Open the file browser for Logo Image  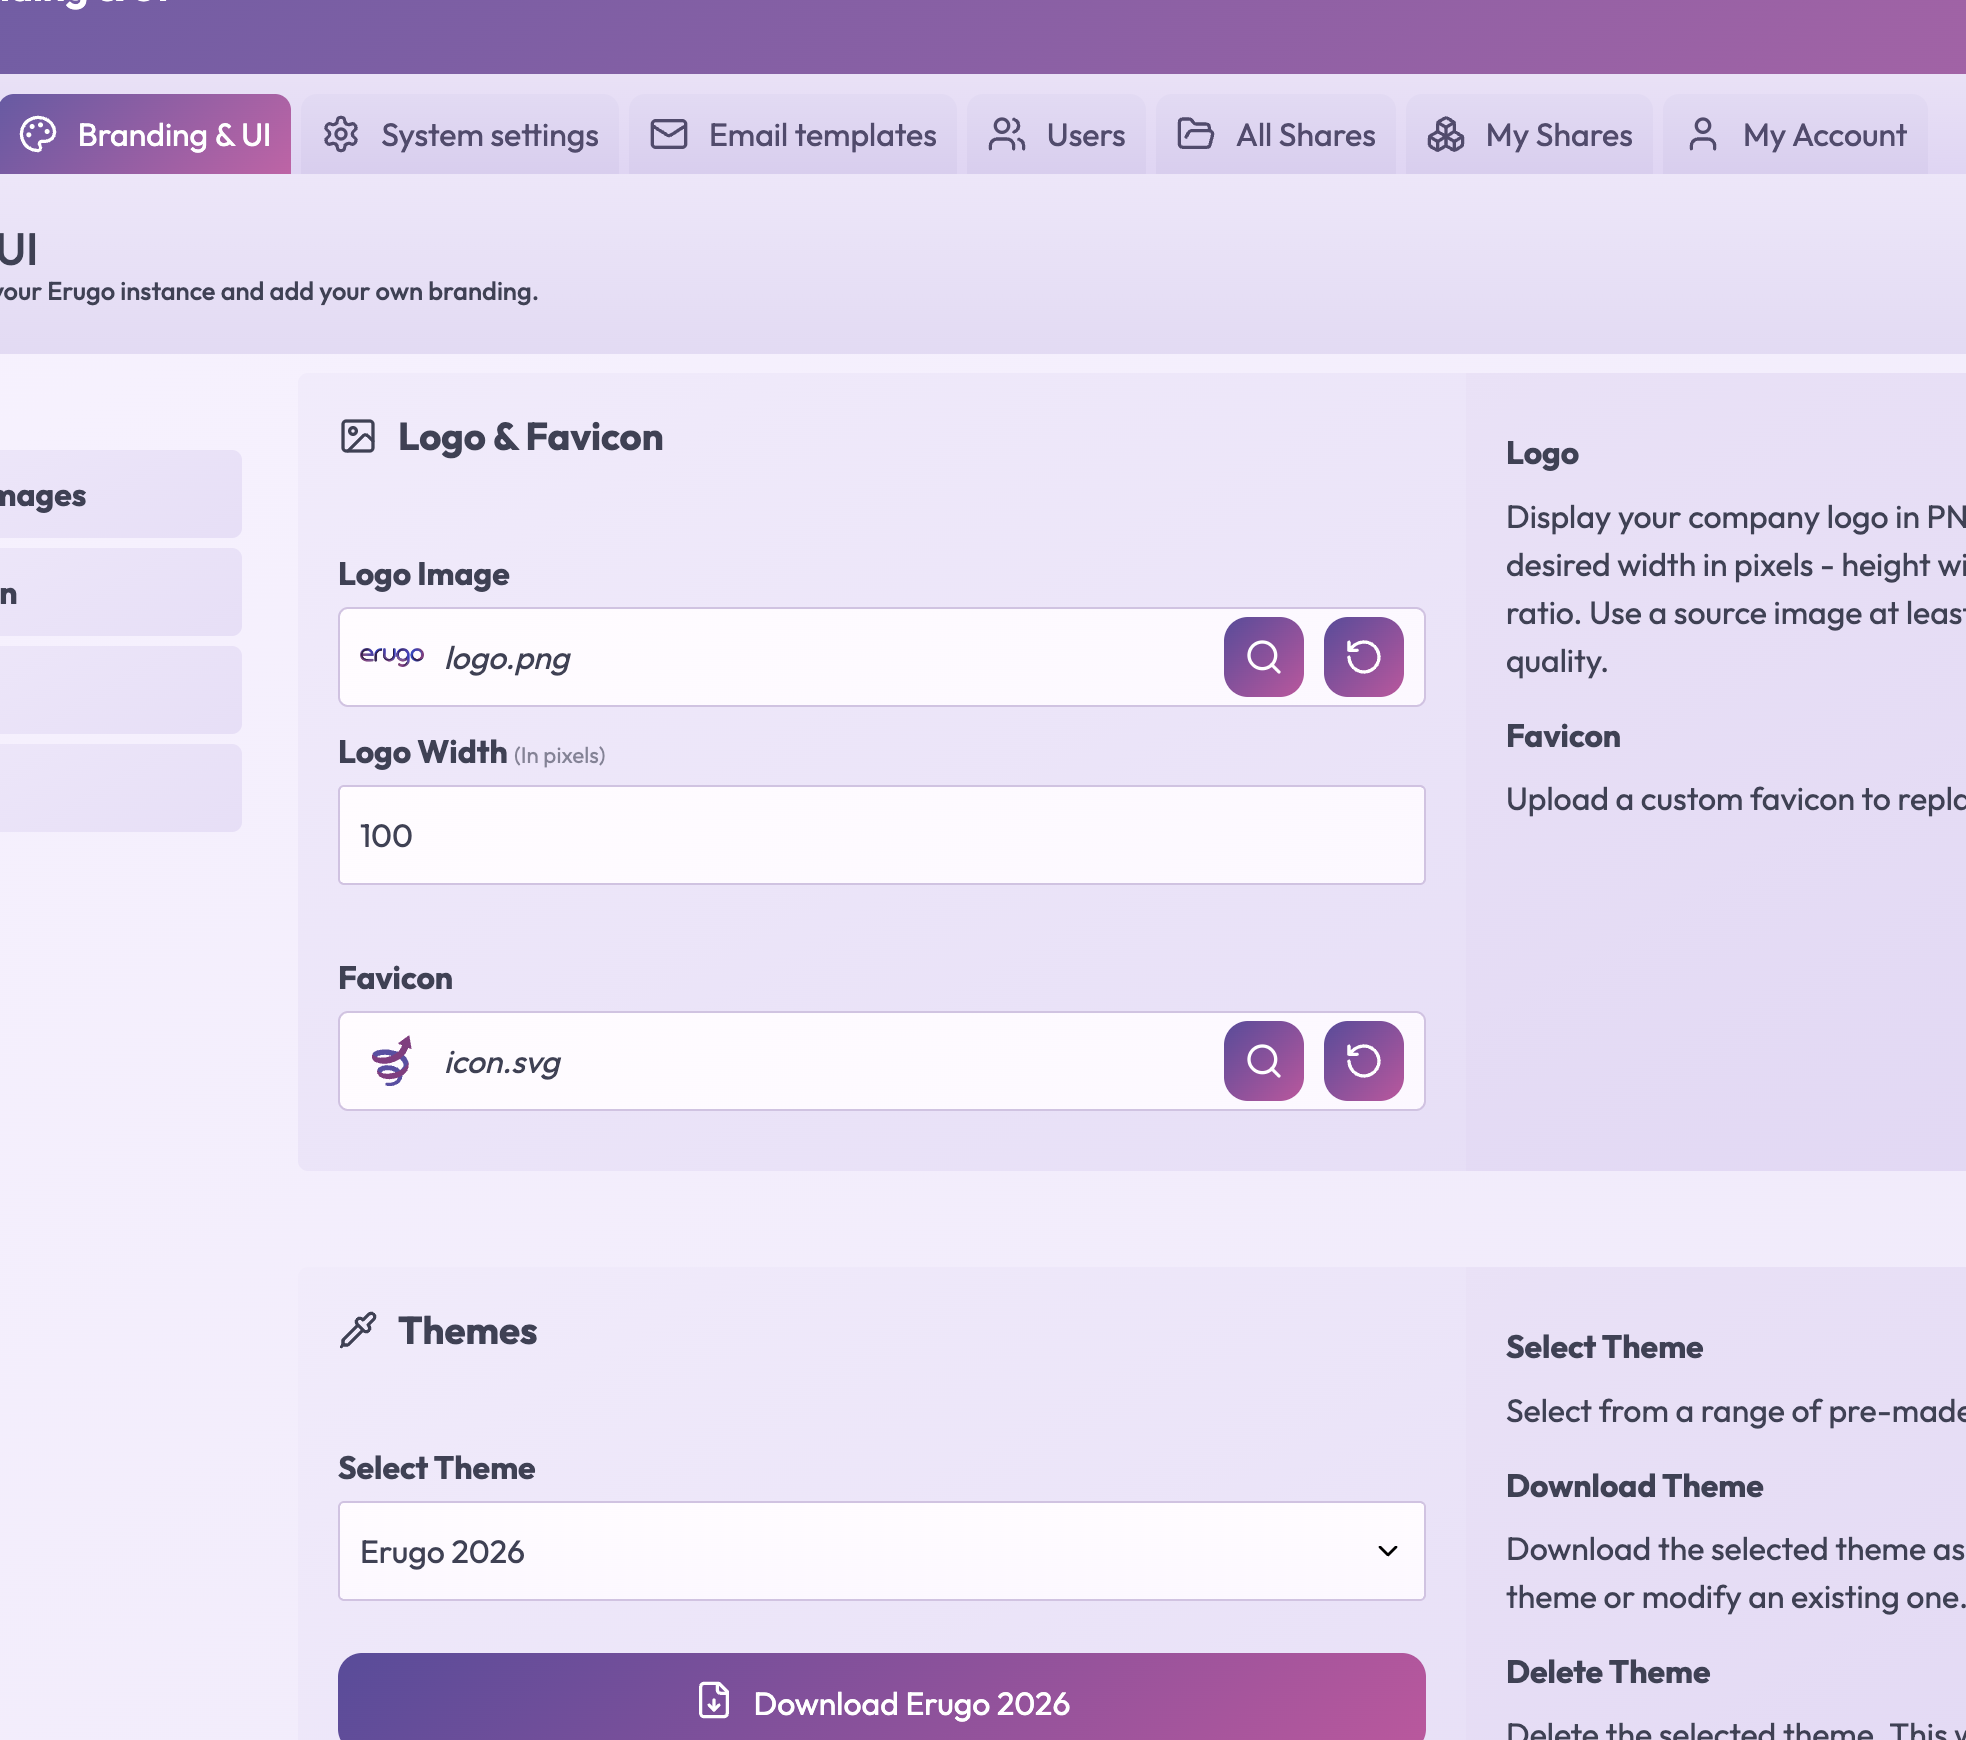[x=1263, y=657]
